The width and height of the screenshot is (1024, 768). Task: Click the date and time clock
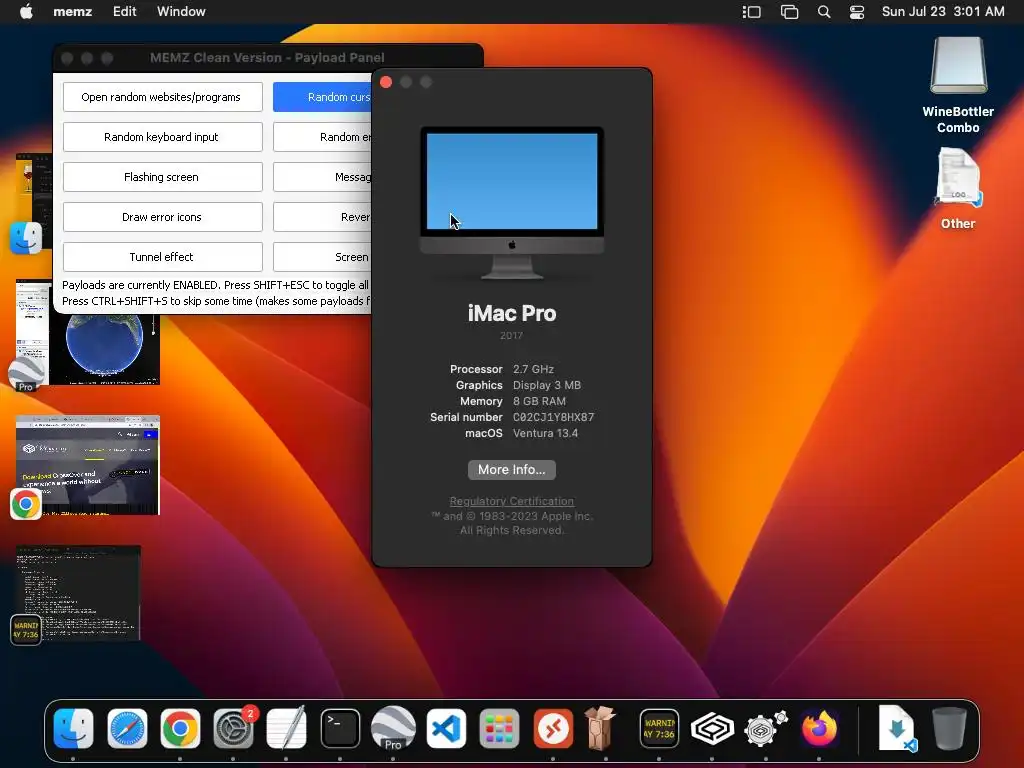click(943, 12)
